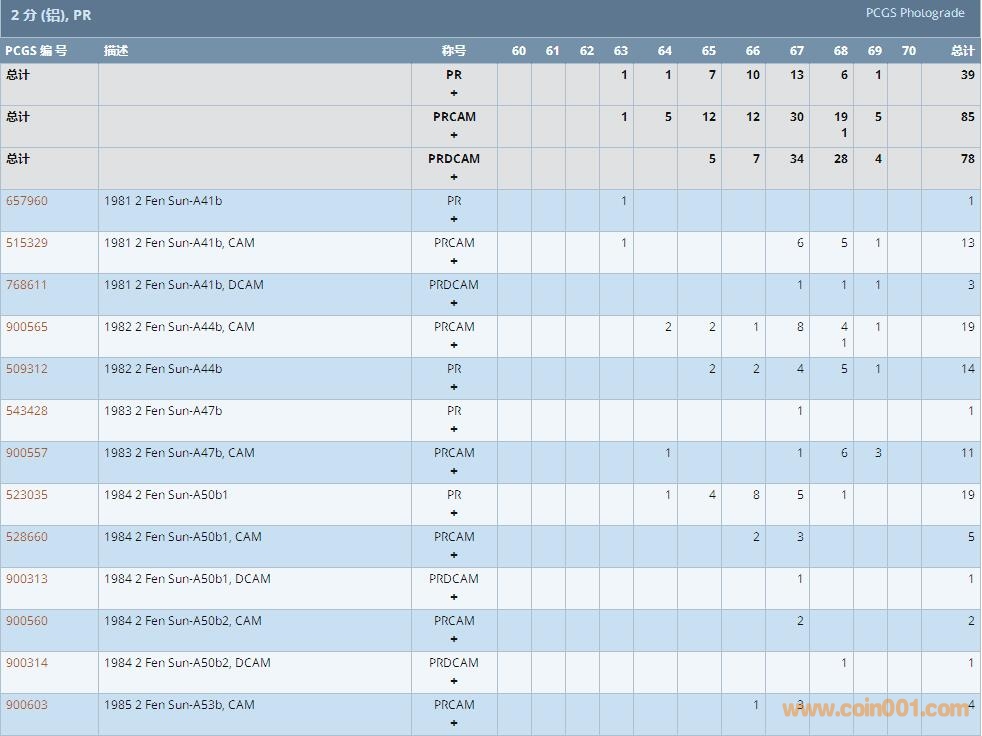
Task: Open coin number 515329 link
Action: click(x=26, y=243)
